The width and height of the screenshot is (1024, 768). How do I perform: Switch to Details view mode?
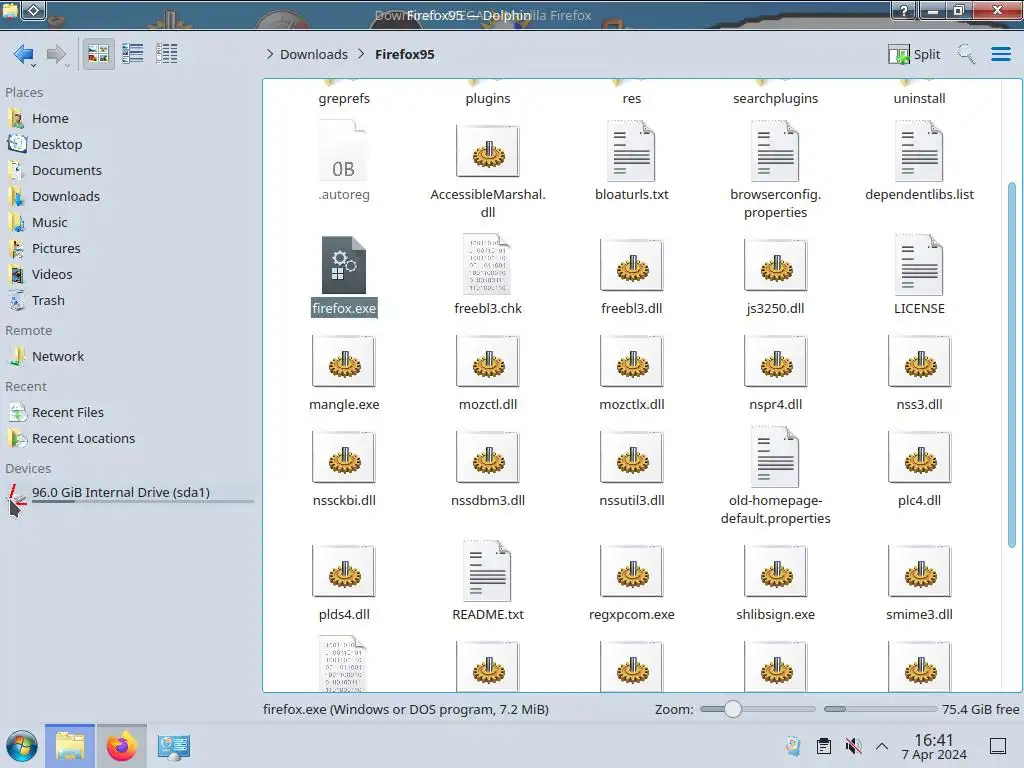click(167, 54)
